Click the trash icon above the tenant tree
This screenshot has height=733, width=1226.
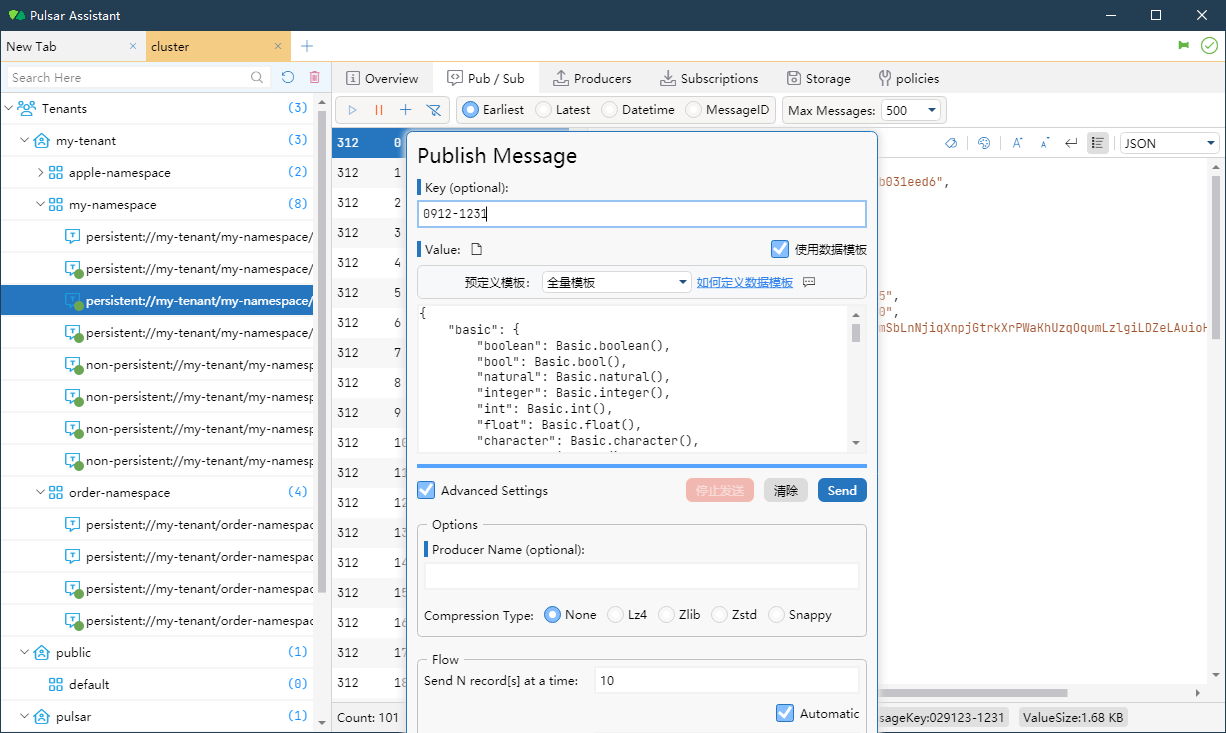click(315, 77)
